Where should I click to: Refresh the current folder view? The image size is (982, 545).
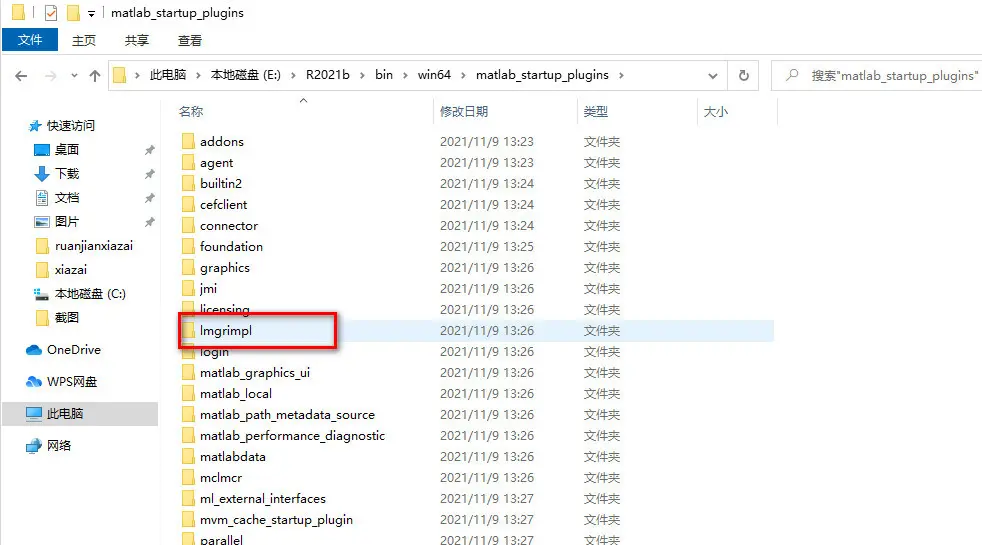click(743, 75)
